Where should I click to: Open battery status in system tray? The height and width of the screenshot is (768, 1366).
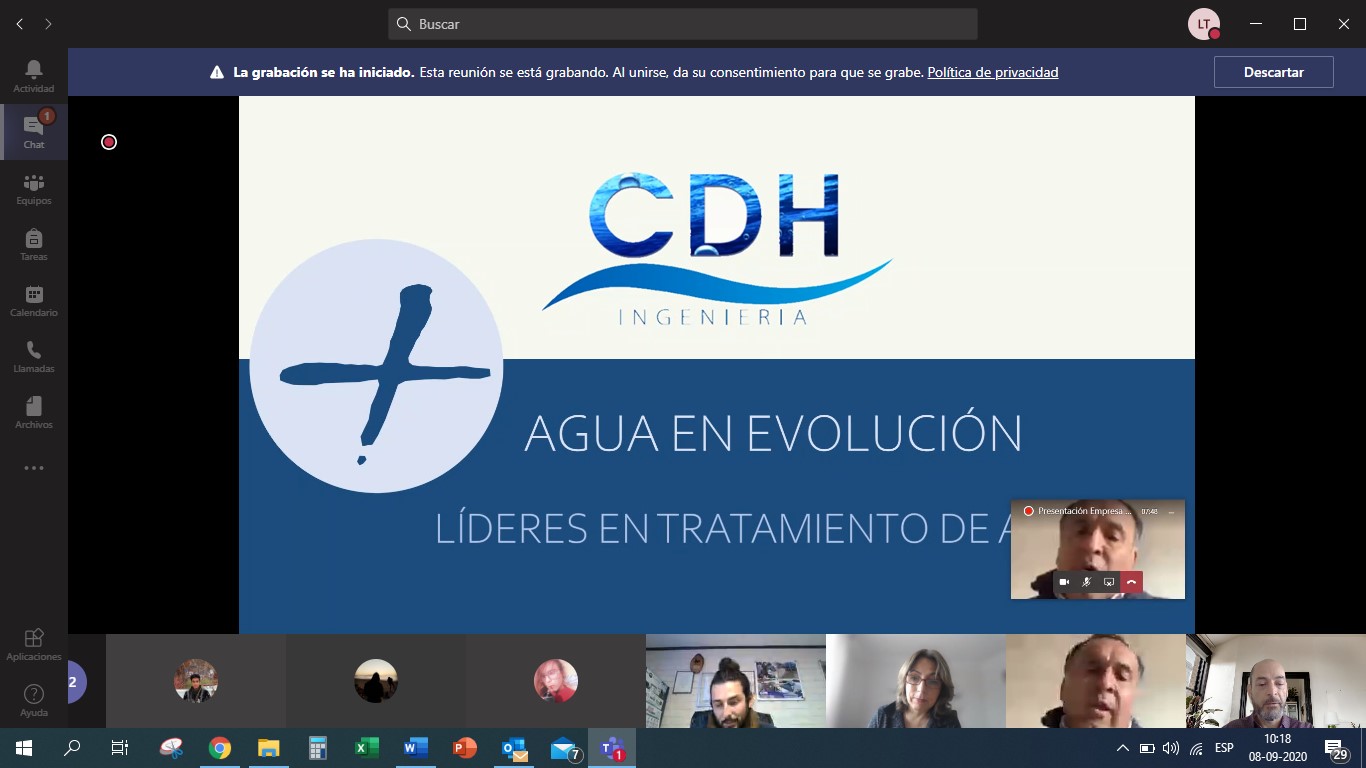pos(1147,748)
